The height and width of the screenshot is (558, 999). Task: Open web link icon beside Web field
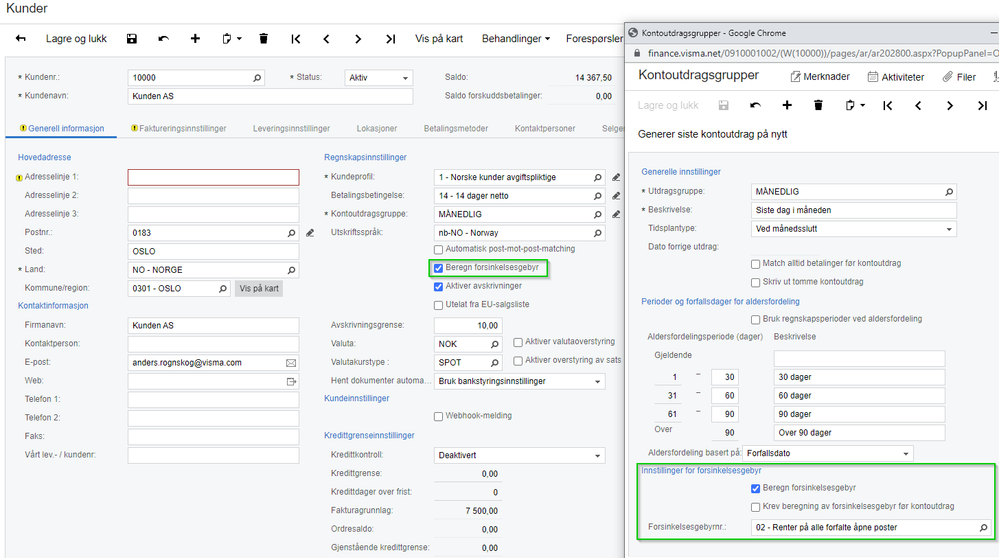coord(291,382)
